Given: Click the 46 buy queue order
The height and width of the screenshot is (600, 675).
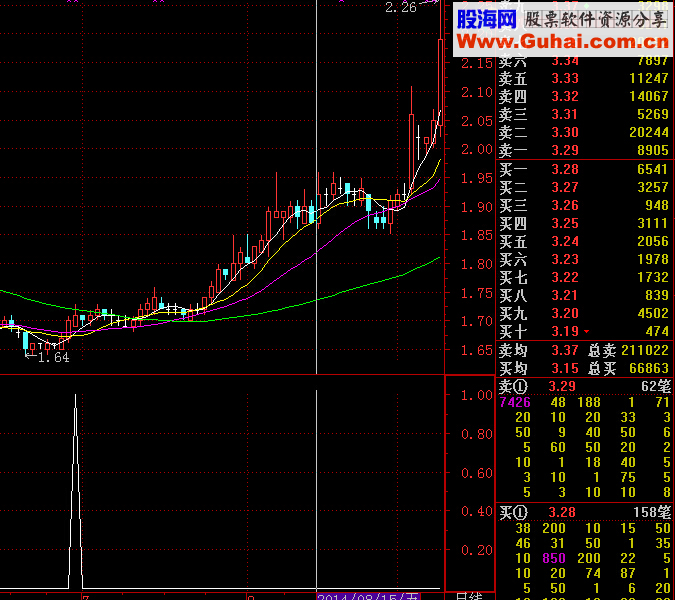Looking at the screenshot, I should tap(523, 544).
